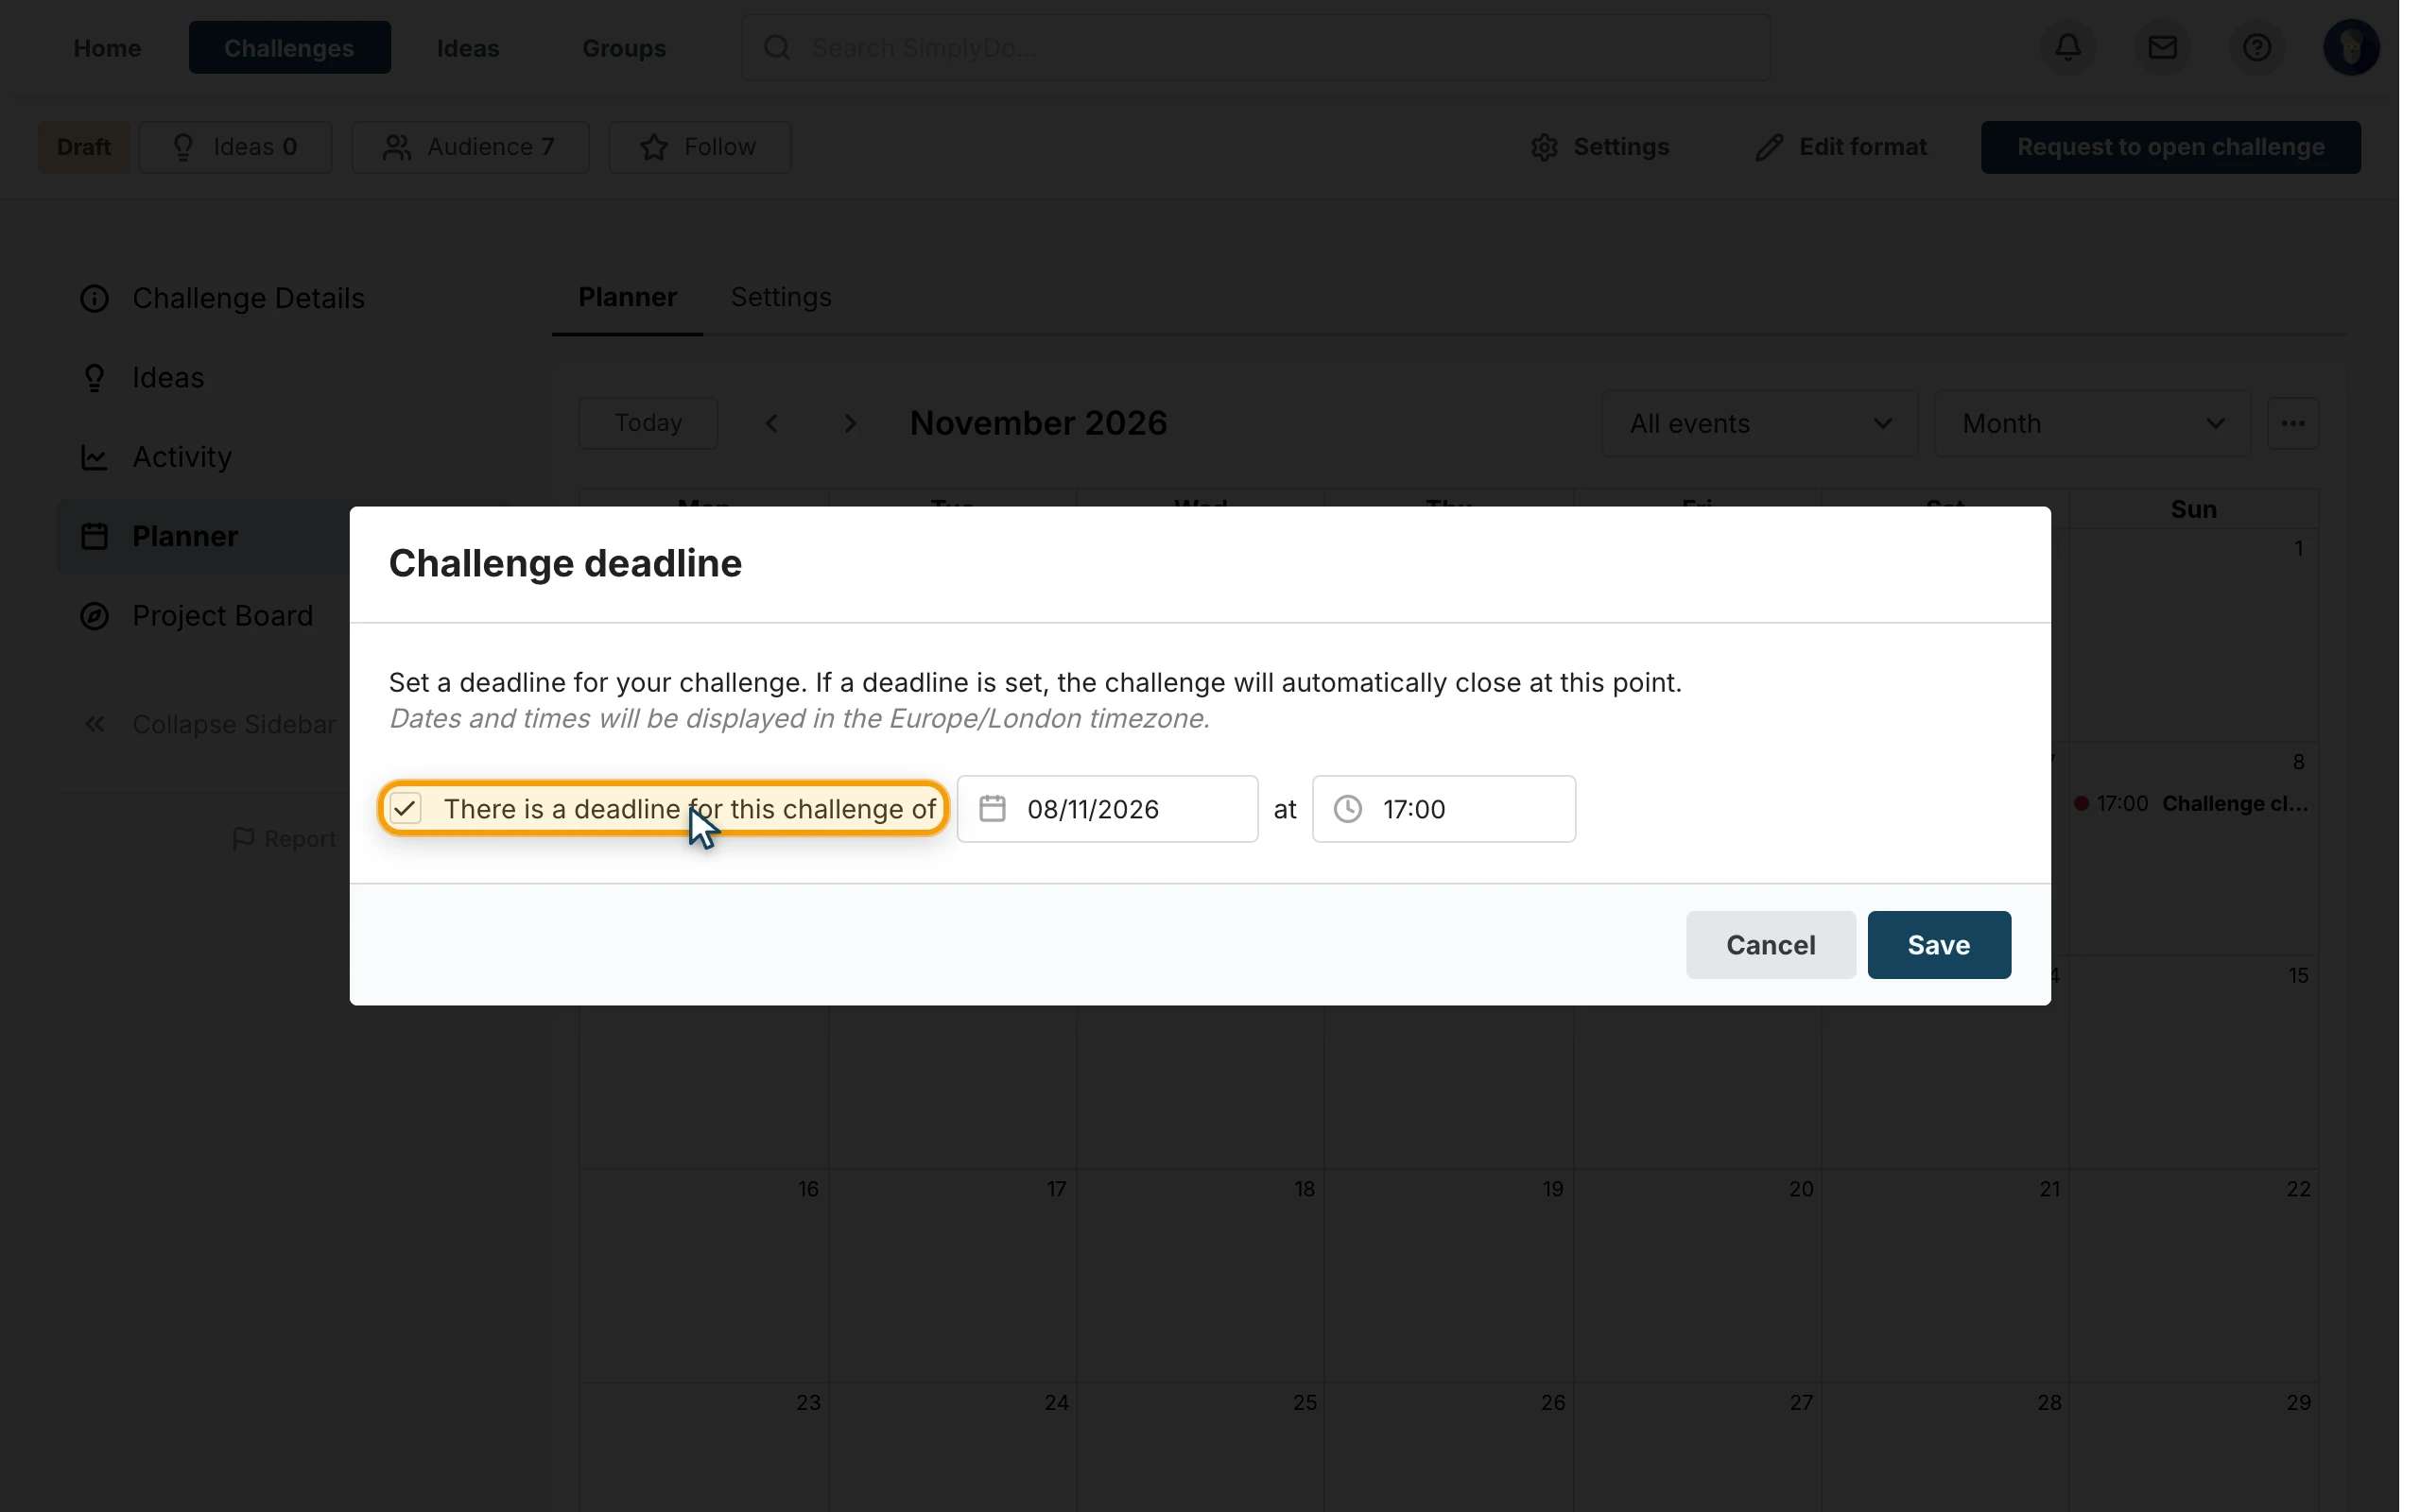
Task: Open the Challenges nav item
Action: click(x=289, y=47)
